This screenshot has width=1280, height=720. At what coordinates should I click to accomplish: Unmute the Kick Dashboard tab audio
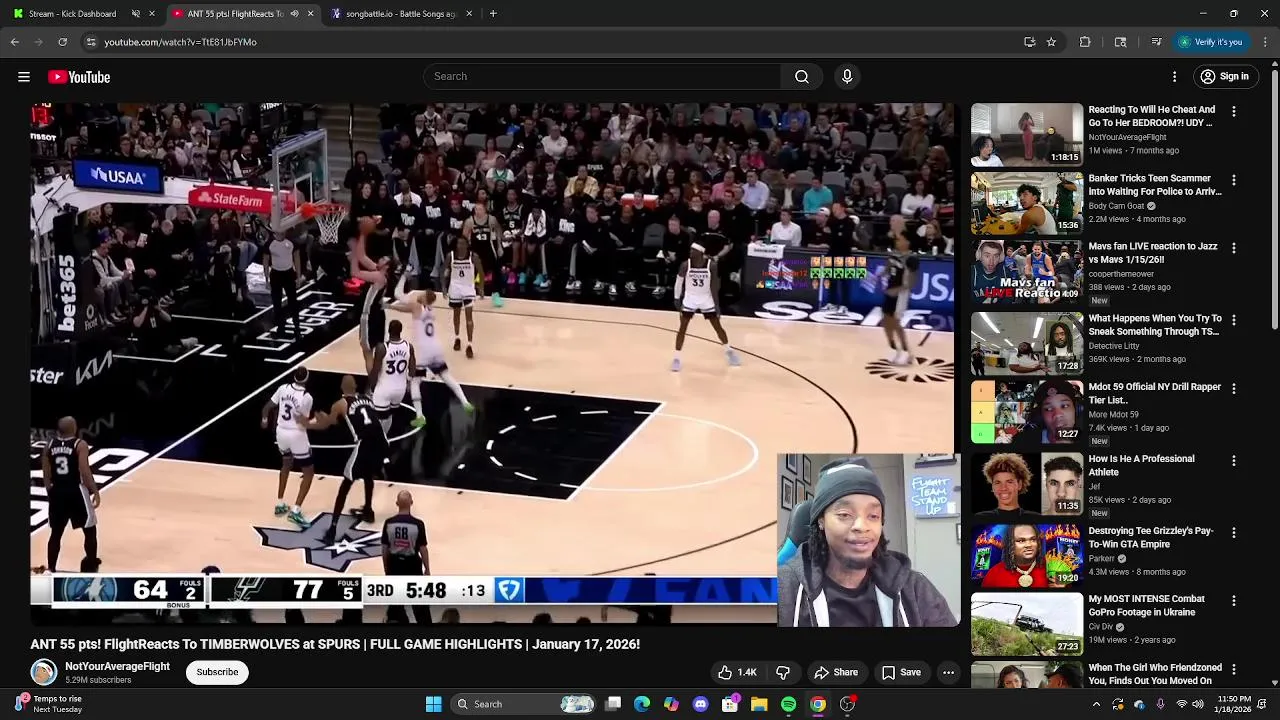[135, 14]
